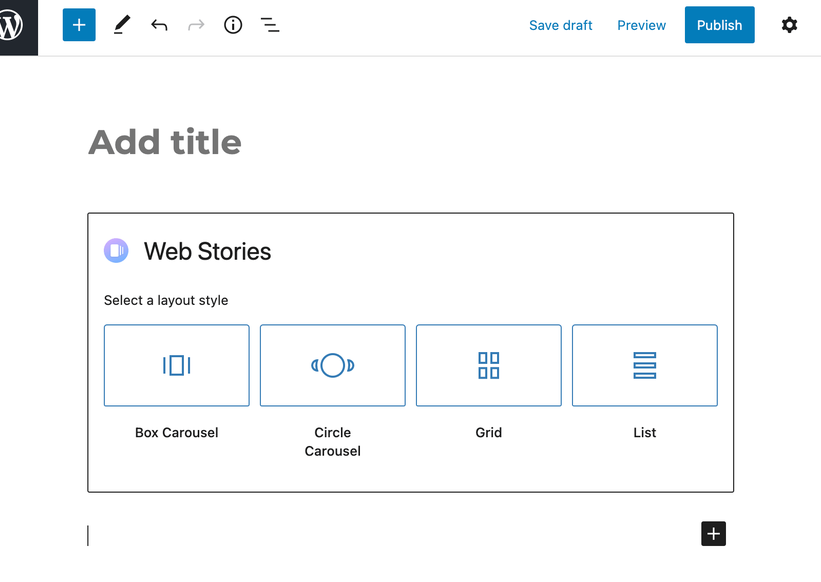Click the empty paragraph with text cursor

coord(393,535)
